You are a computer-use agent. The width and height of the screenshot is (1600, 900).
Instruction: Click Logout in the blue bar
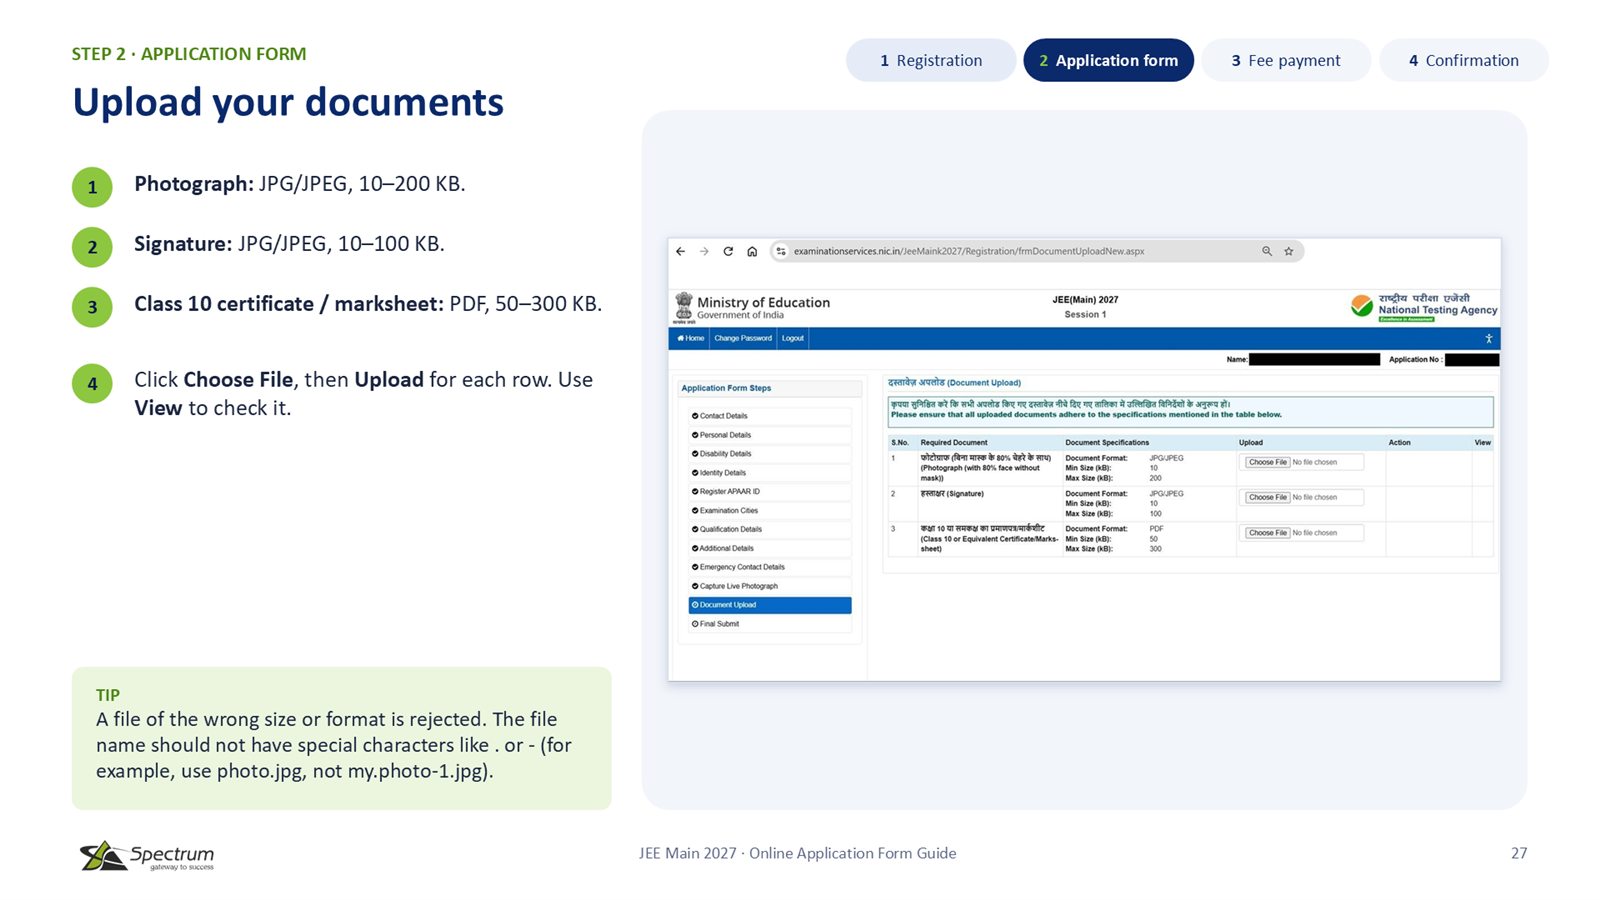pyautogui.click(x=793, y=339)
